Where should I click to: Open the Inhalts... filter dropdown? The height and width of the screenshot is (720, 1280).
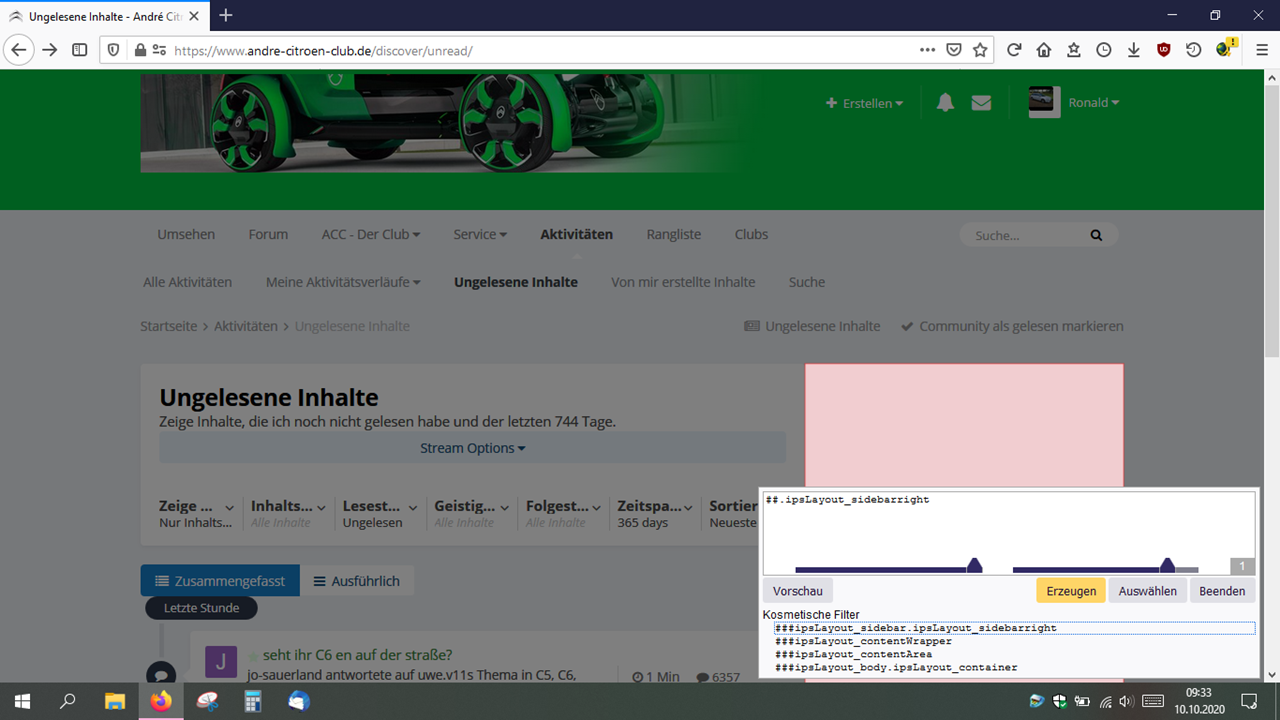tap(288, 513)
